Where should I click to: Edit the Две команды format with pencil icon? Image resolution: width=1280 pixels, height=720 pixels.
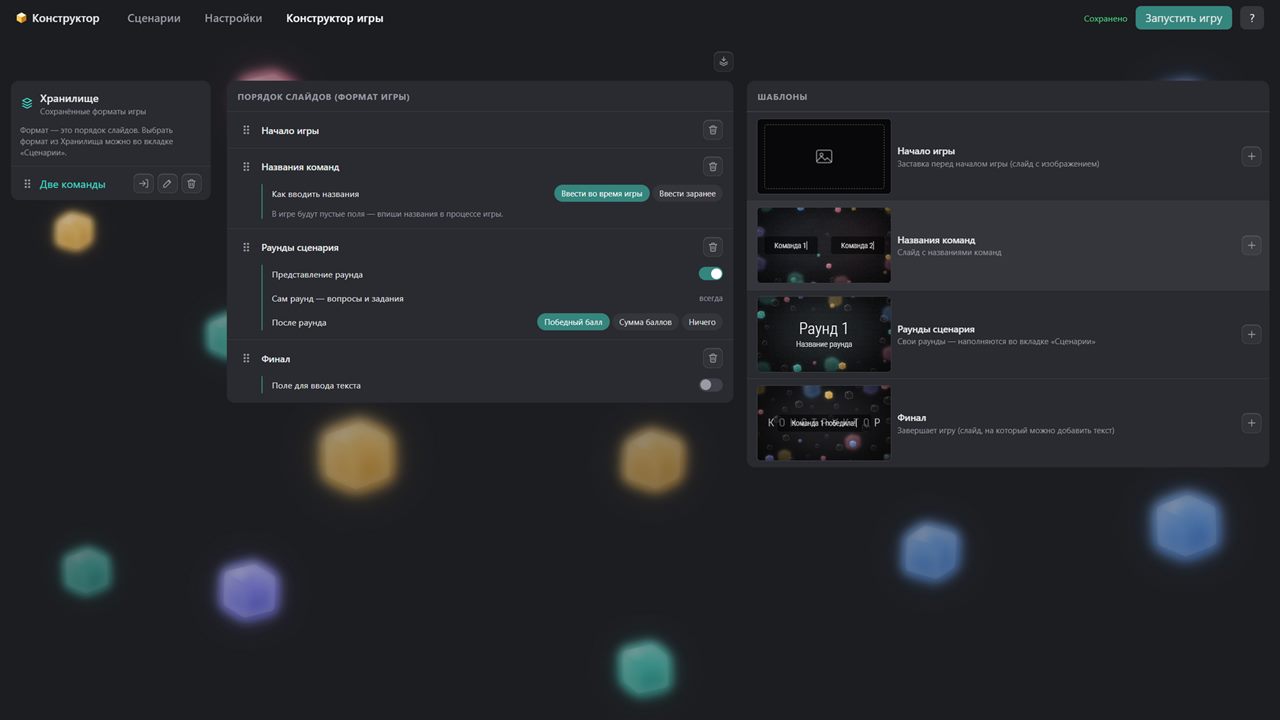[167, 184]
